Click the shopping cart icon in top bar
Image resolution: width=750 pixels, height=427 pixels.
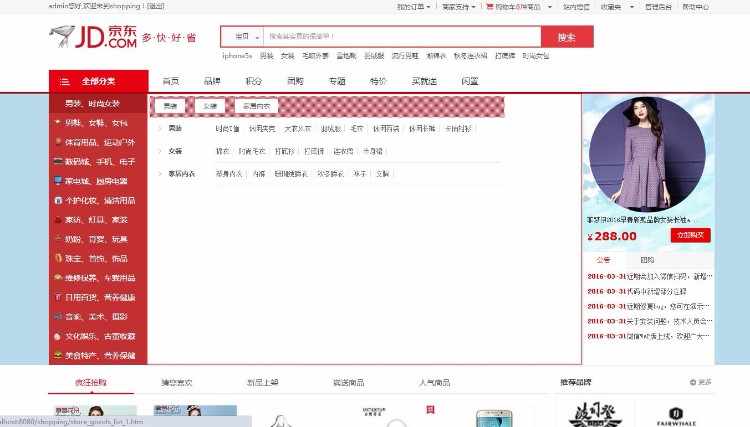click(490, 7)
